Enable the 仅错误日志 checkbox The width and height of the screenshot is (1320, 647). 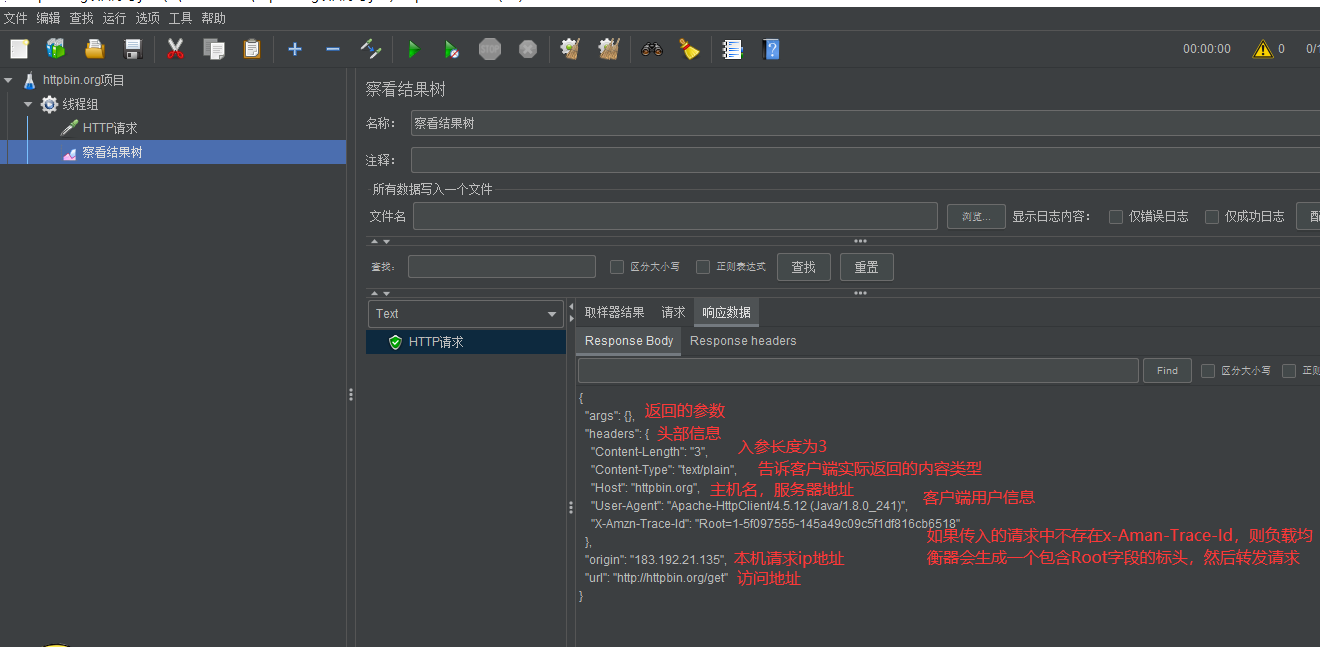(1115, 216)
